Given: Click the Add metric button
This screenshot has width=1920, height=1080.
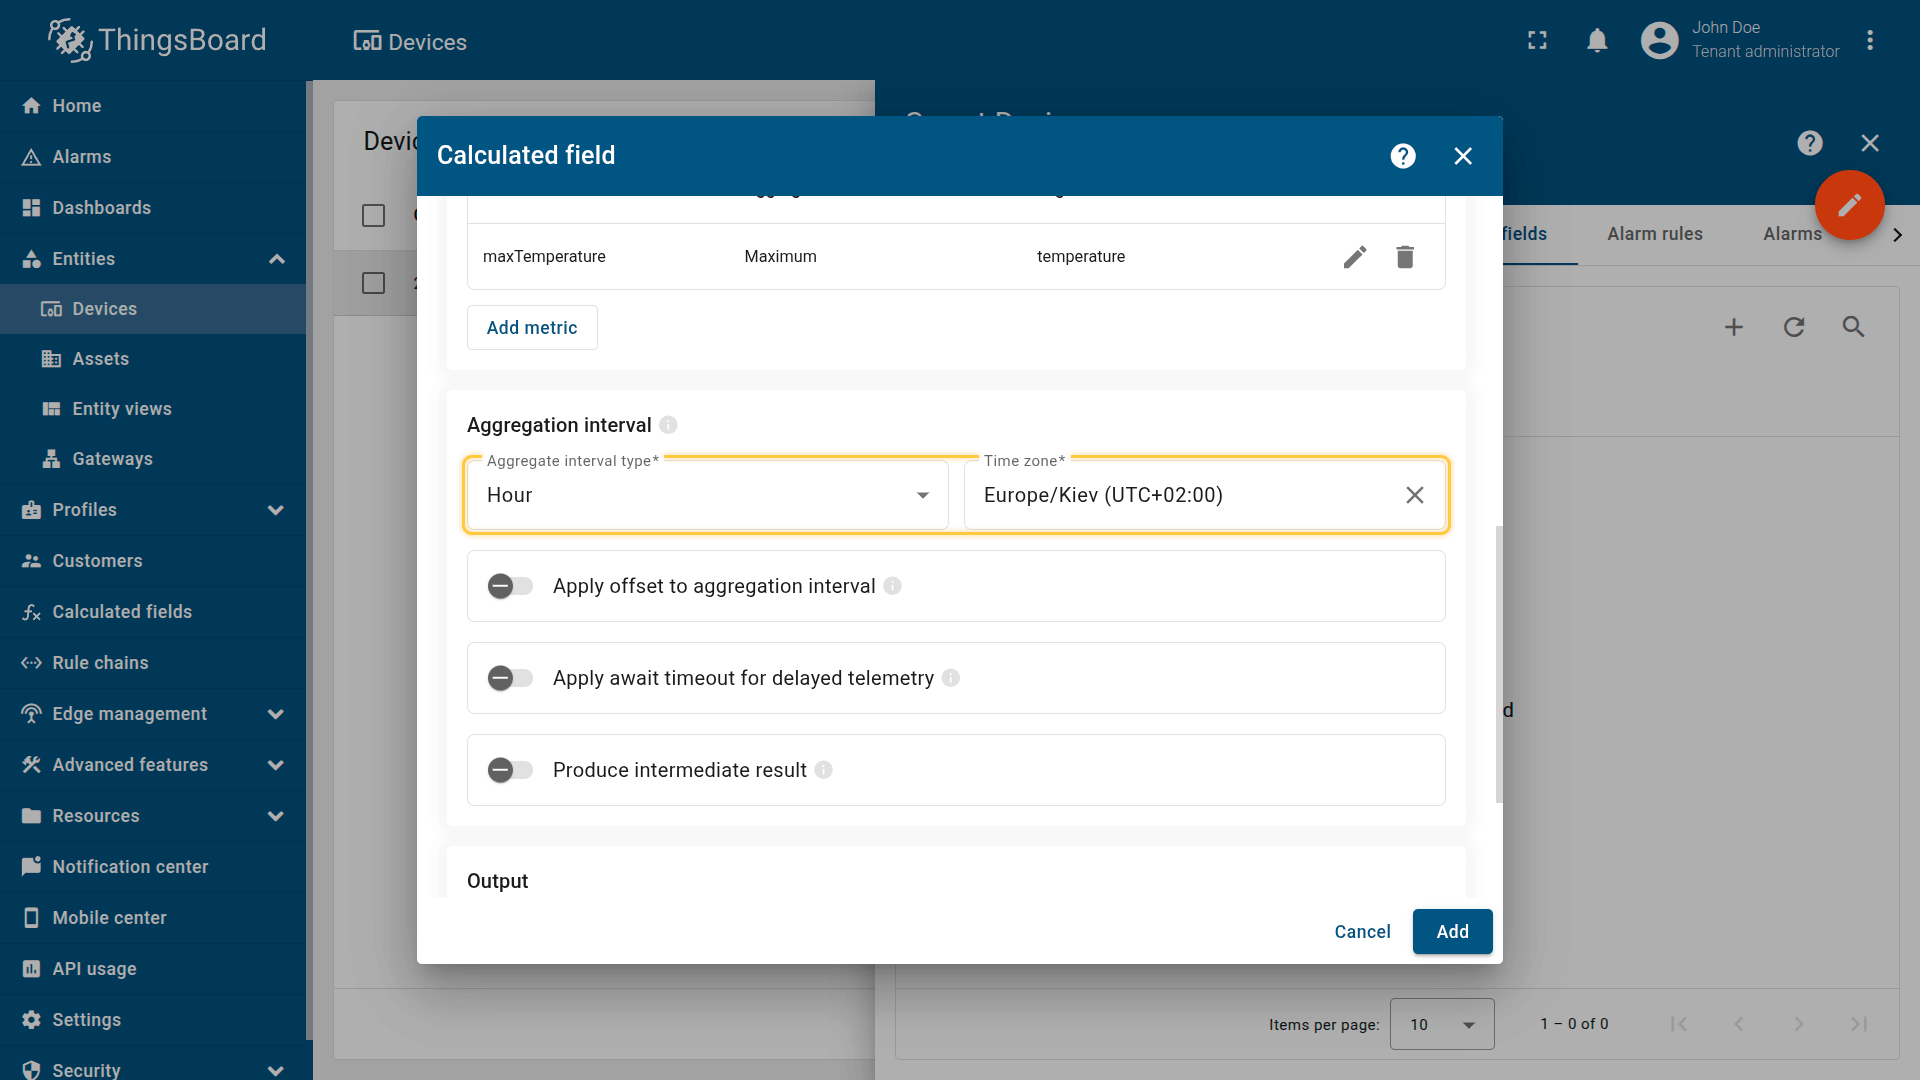Looking at the screenshot, I should pyautogui.click(x=532, y=328).
